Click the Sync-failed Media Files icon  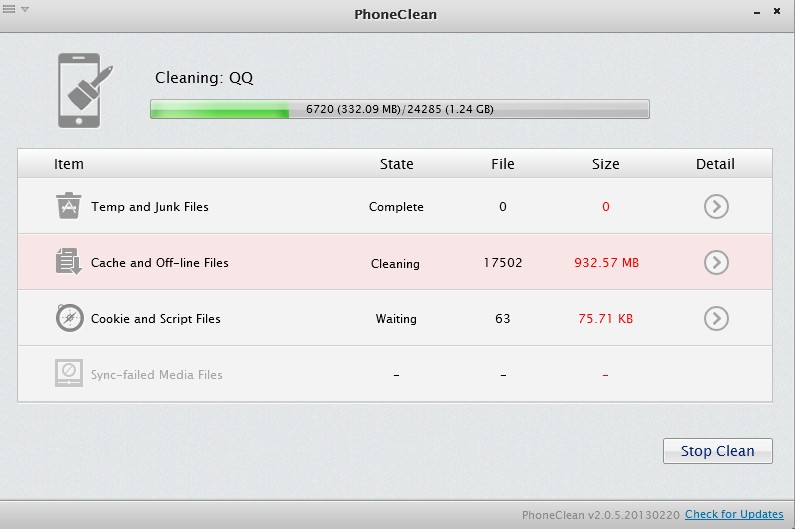point(69,373)
